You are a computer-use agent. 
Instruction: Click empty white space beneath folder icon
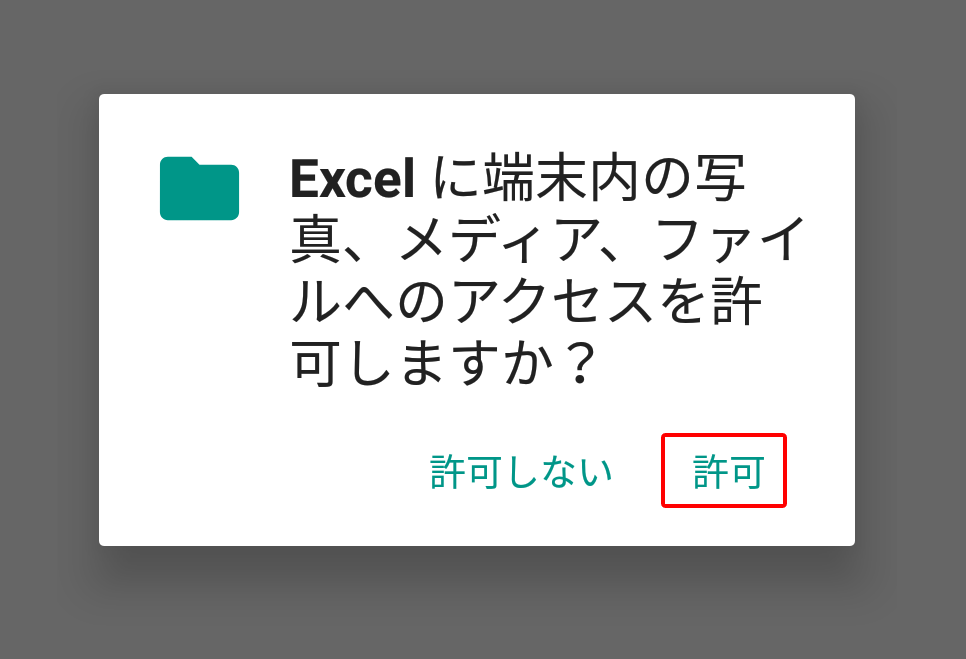click(x=199, y=370)
